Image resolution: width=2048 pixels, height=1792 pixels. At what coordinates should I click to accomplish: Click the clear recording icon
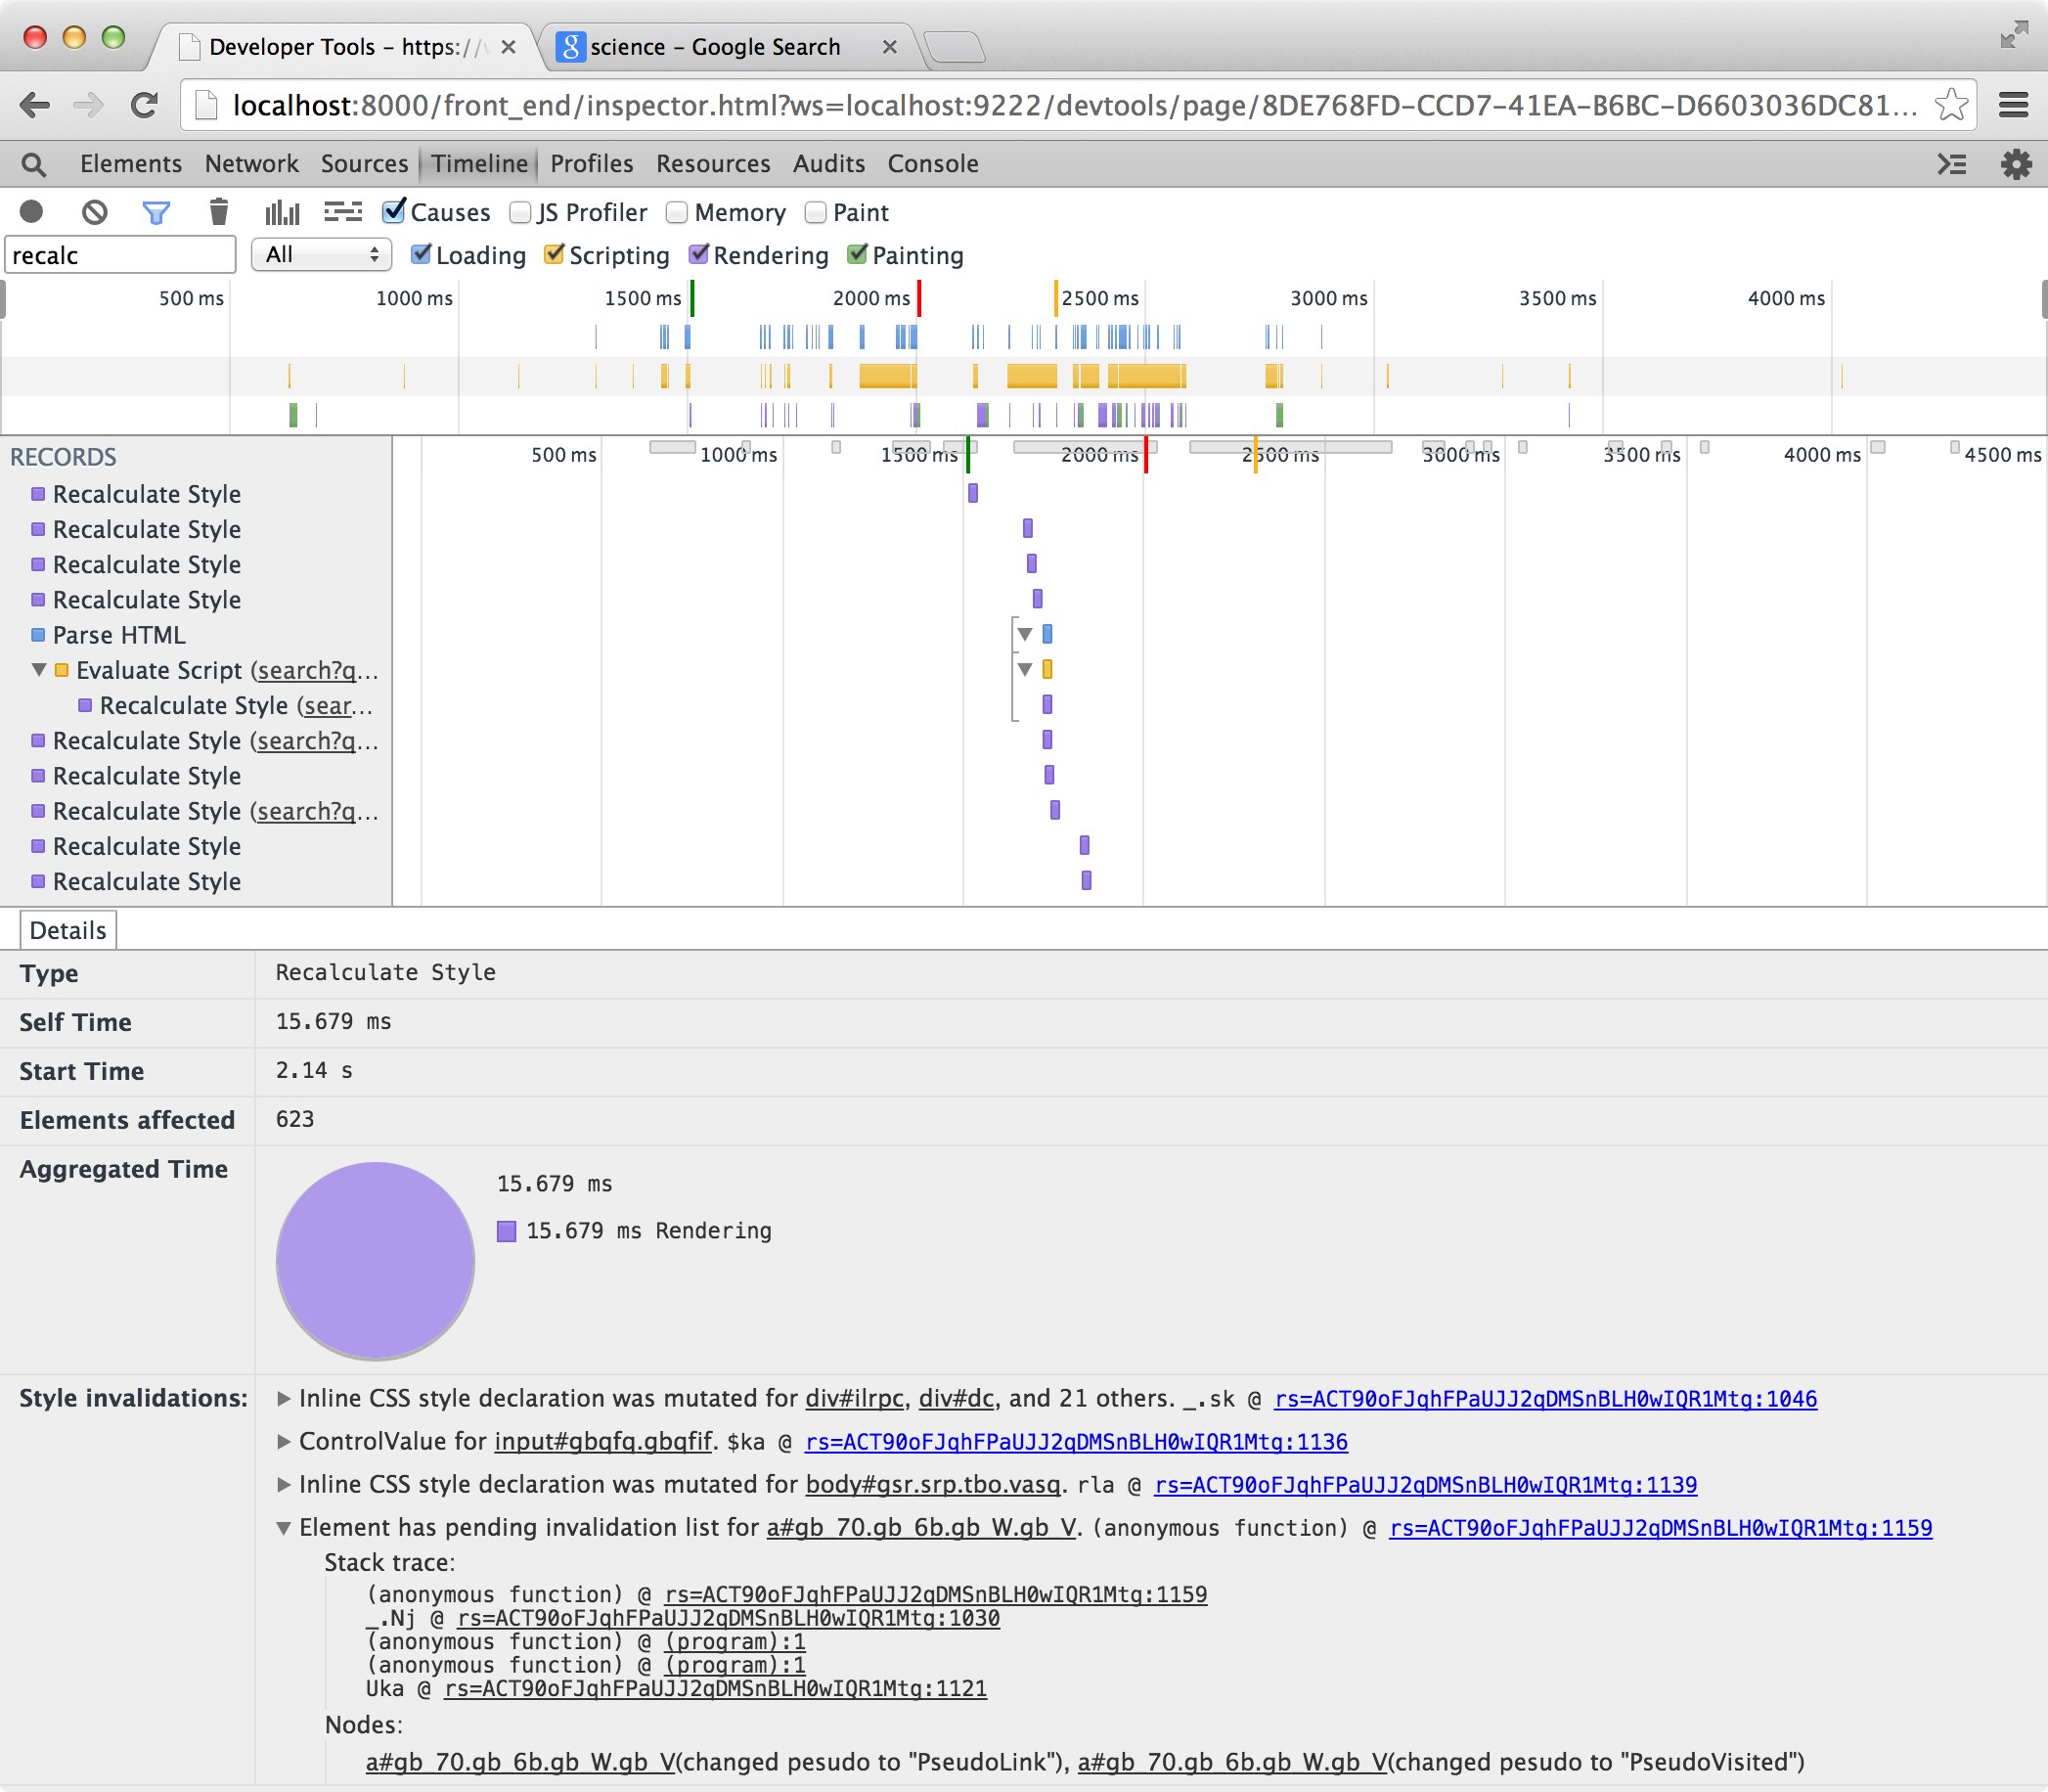[x=94, y=212]
